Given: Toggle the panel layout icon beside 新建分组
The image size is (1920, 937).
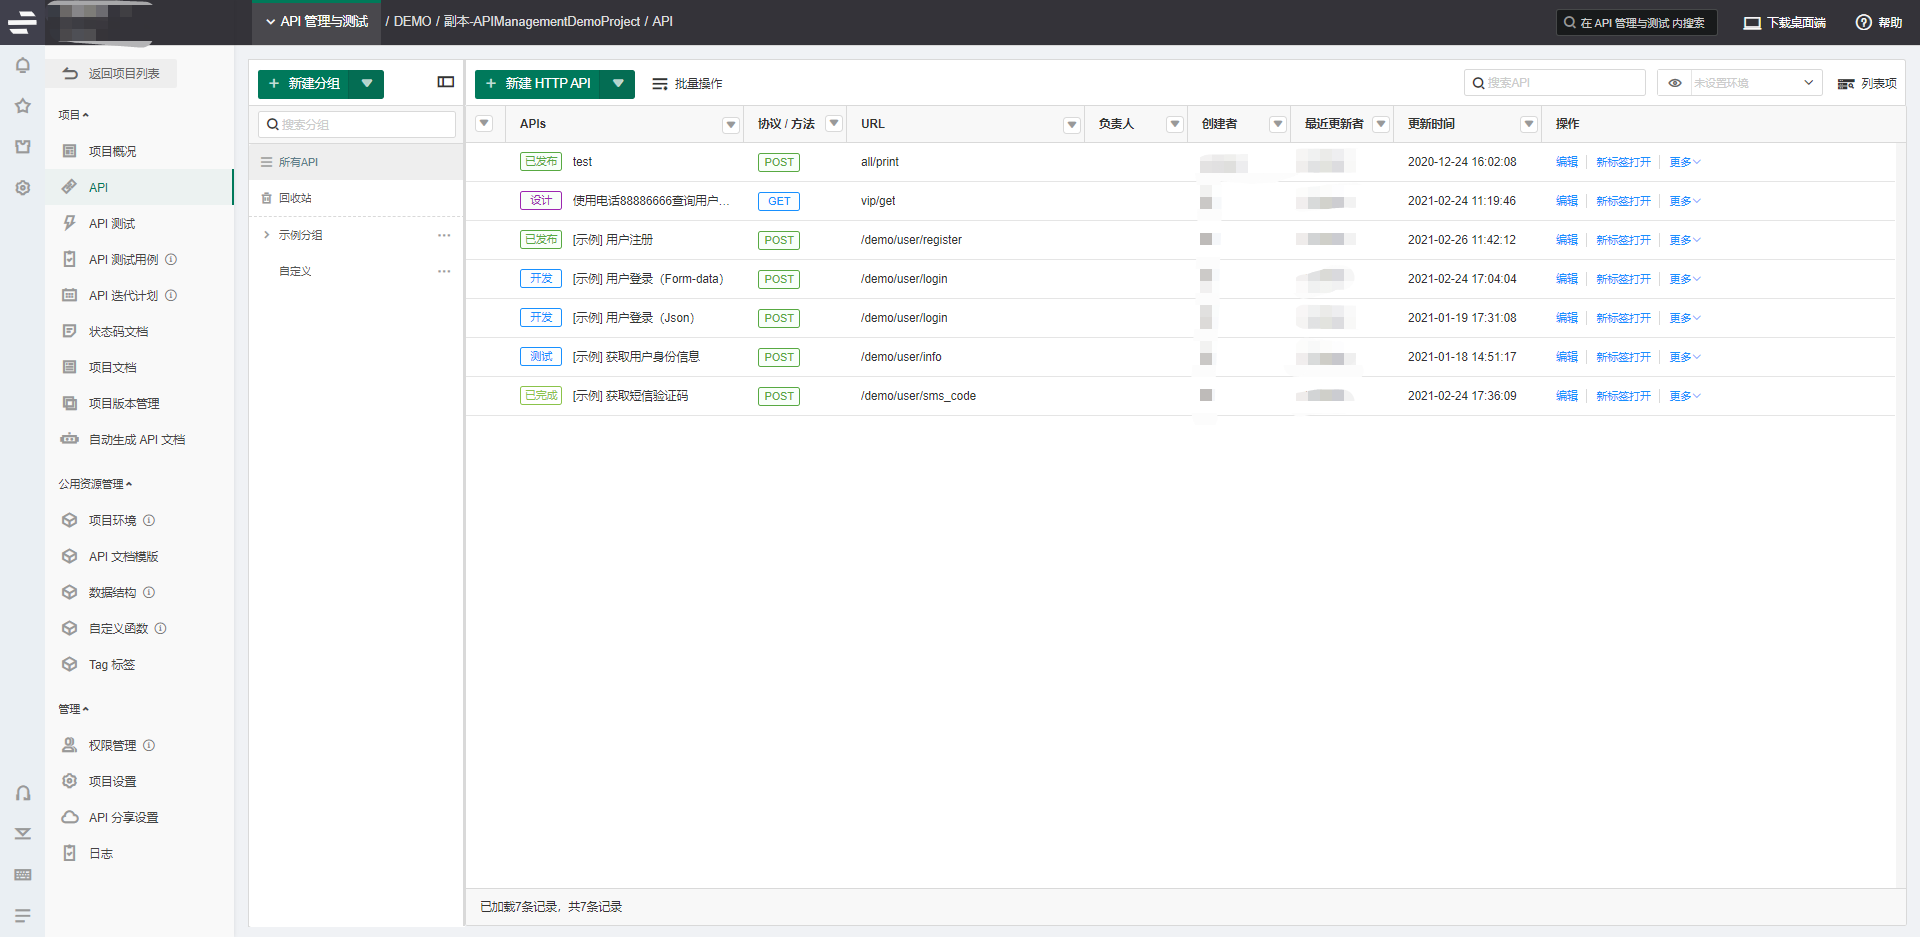Looking at the screenshot, I should (446, 82).
